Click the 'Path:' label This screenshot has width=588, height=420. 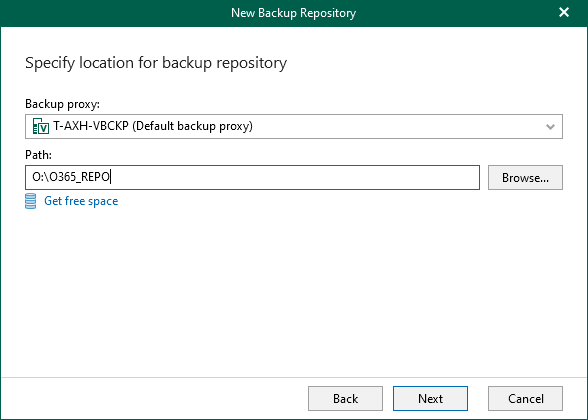tap(38, 155)
